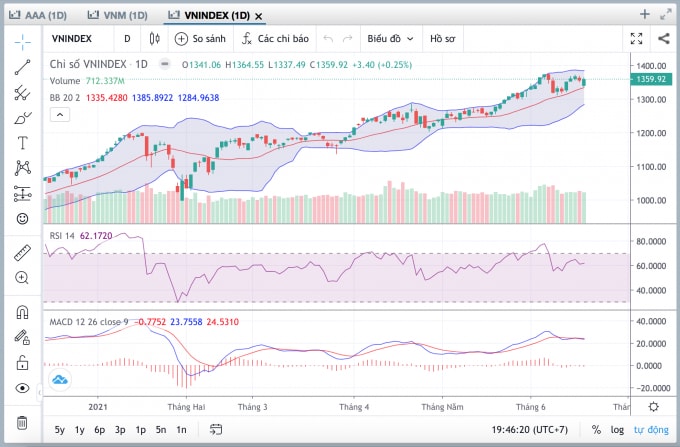Image resolution: width=680 pixels, height=447 pixels.
Task: Click the cloud chart logo icon
Action: click(x=60, y=380)
